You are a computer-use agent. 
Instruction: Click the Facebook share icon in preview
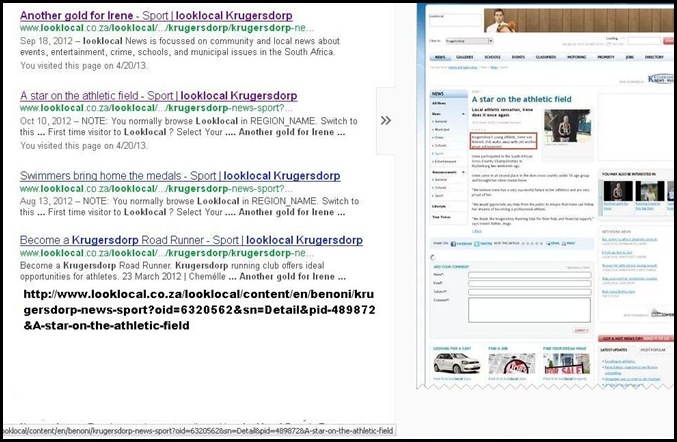click(x=453, y=244)
